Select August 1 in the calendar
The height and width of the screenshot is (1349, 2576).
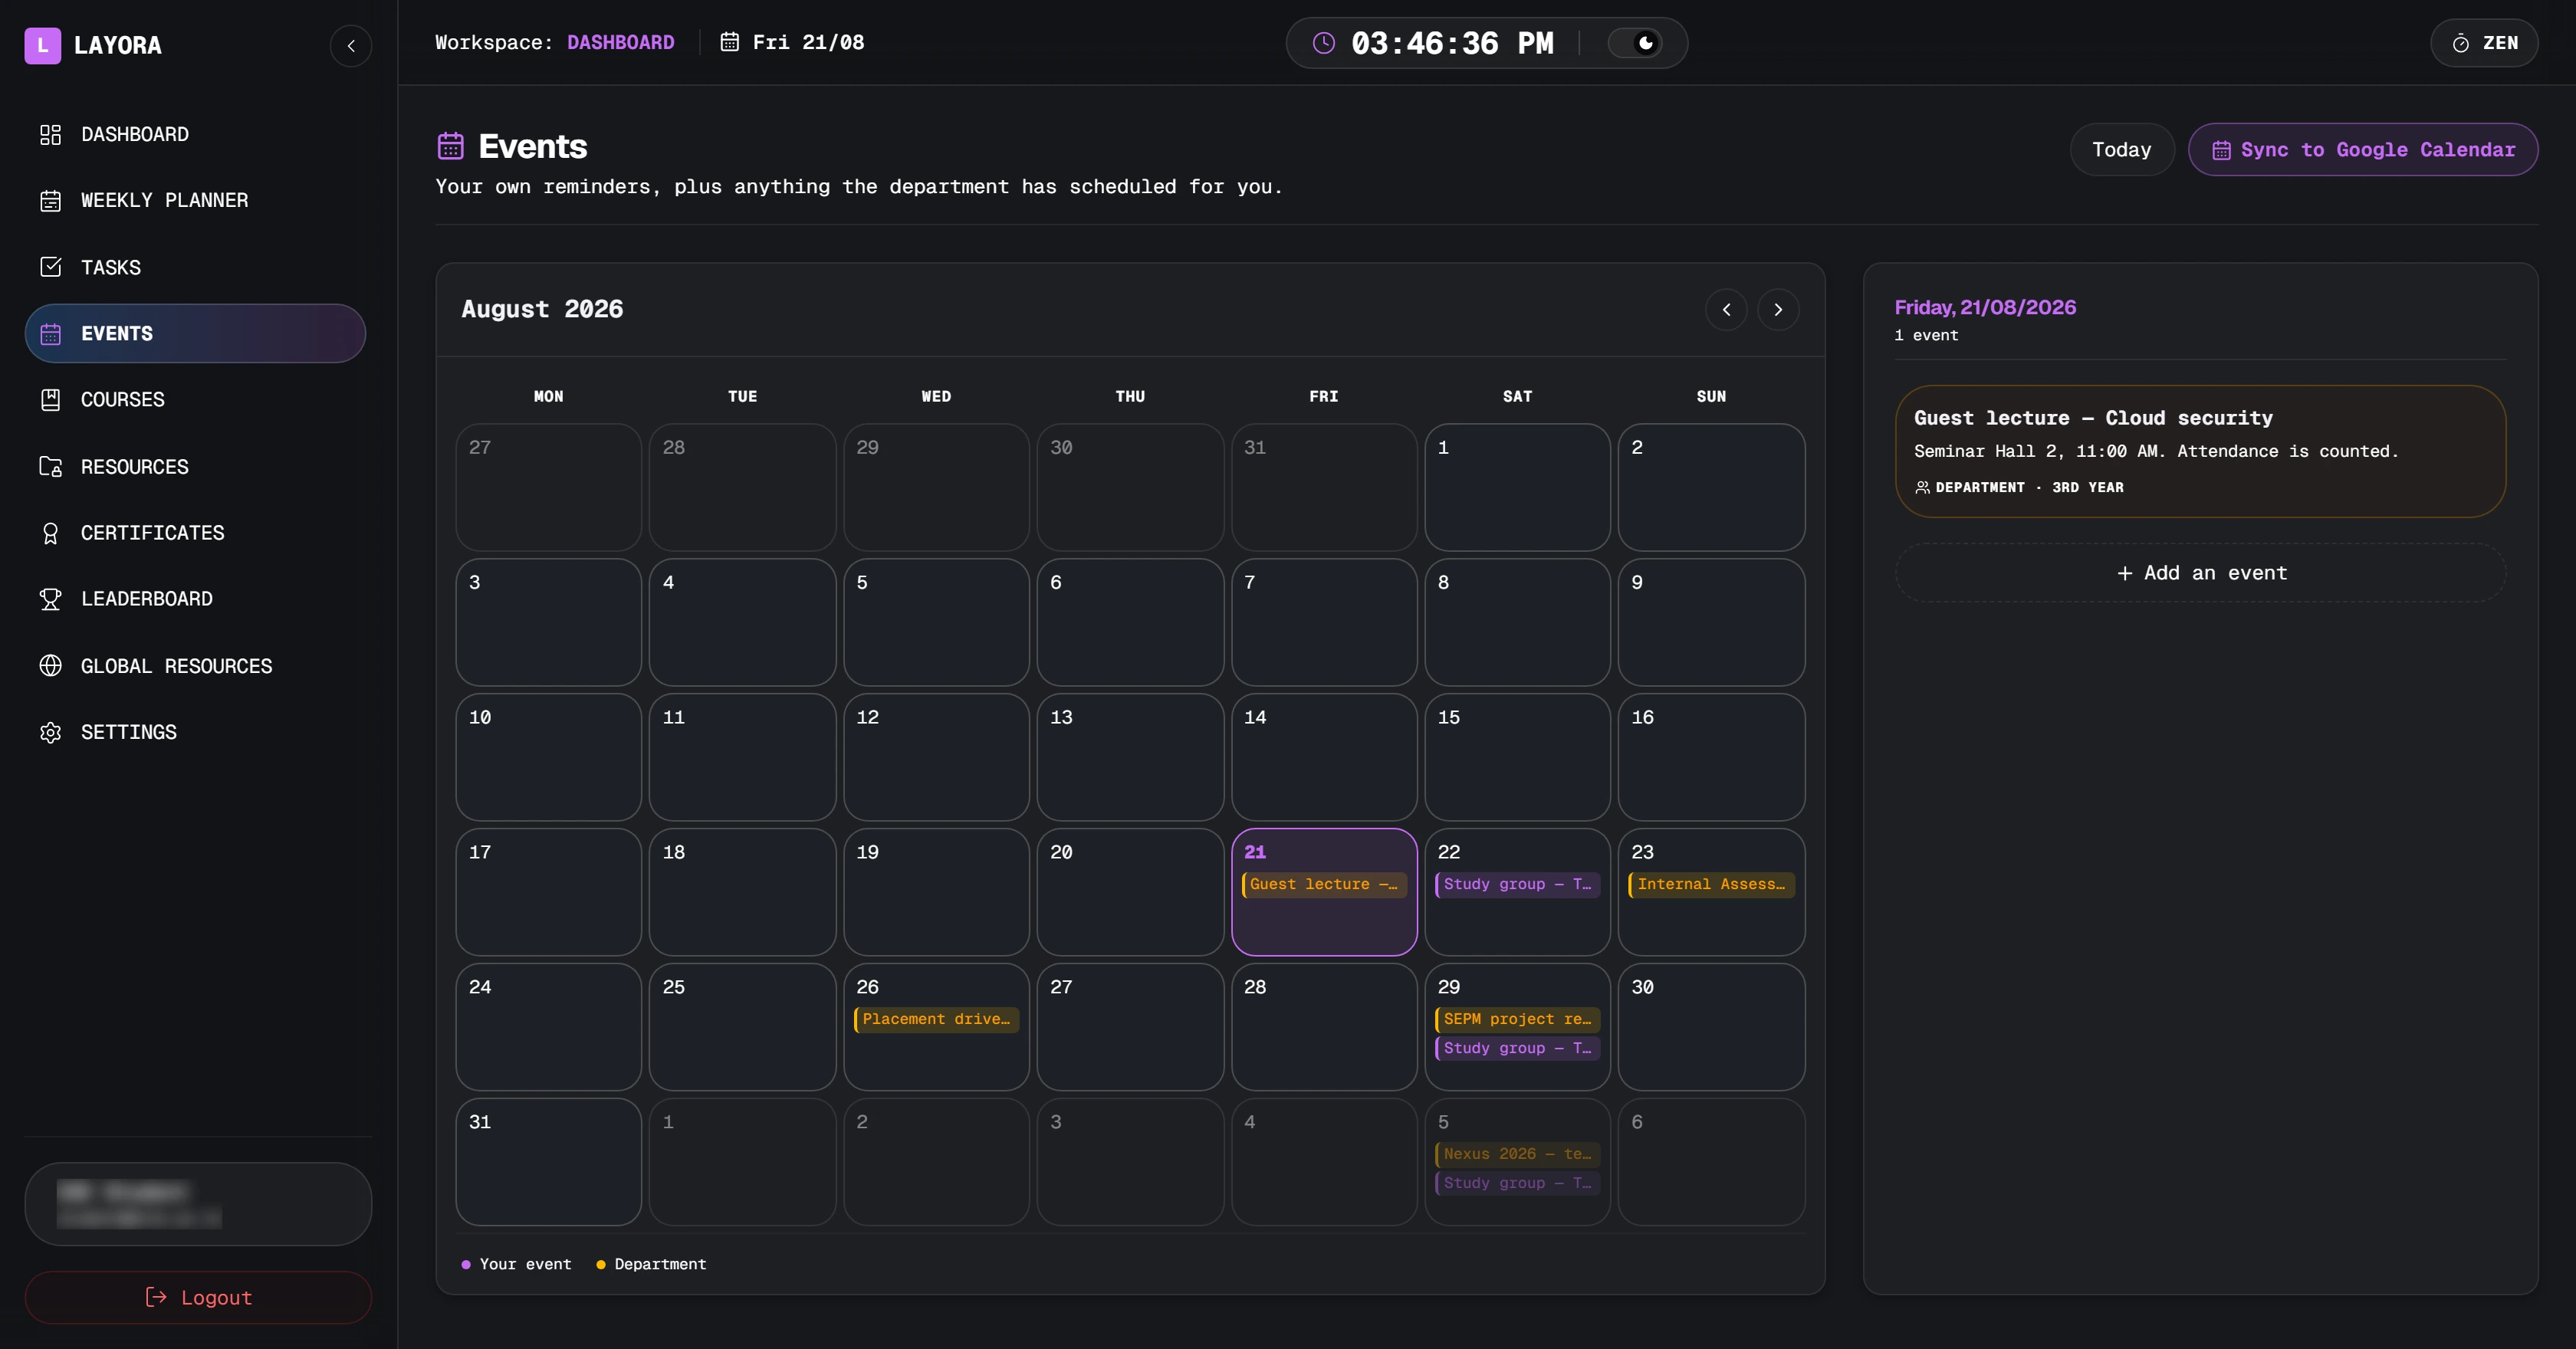point(1517,487)
